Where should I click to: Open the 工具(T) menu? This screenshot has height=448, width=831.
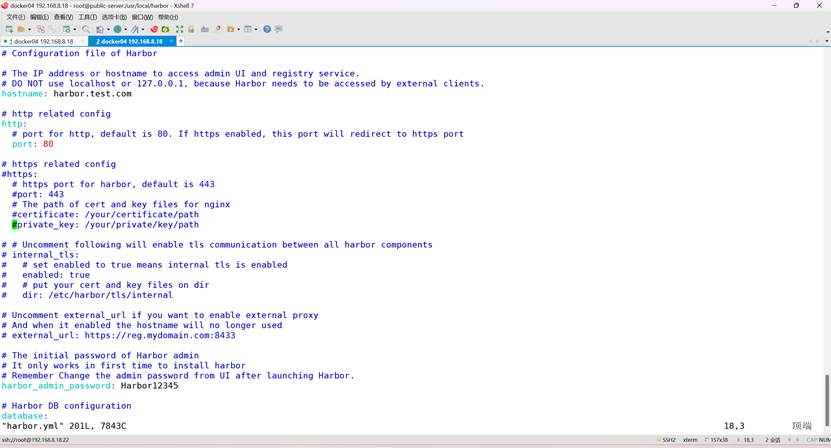(88, 17)
